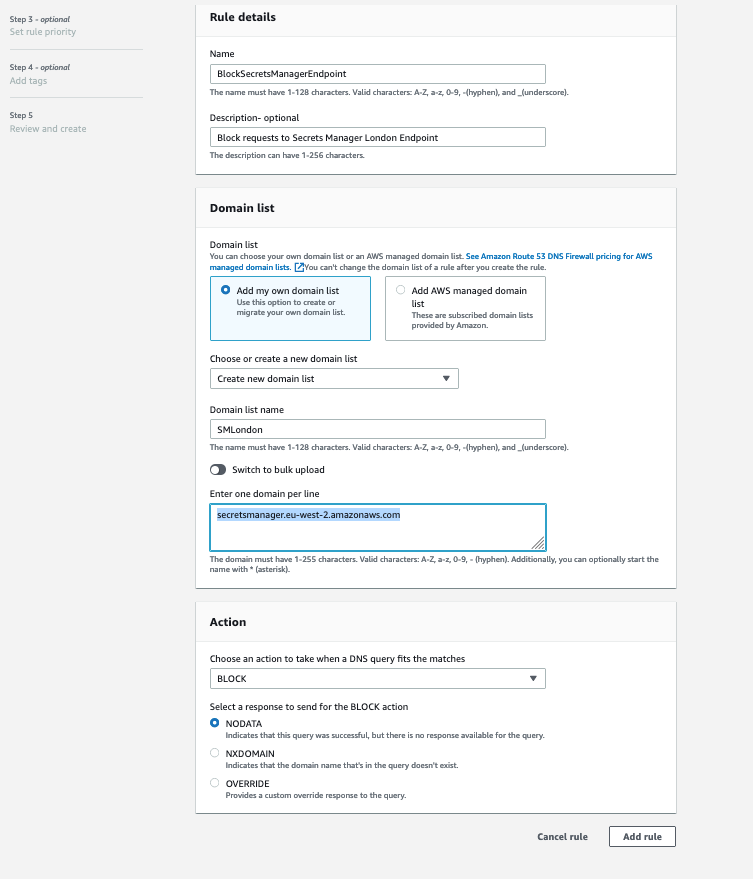Click the Name field showing BlockSecretsManagerEndpoint
The height and width of the screenshot is (879, 753).
[x=376, y=73]
